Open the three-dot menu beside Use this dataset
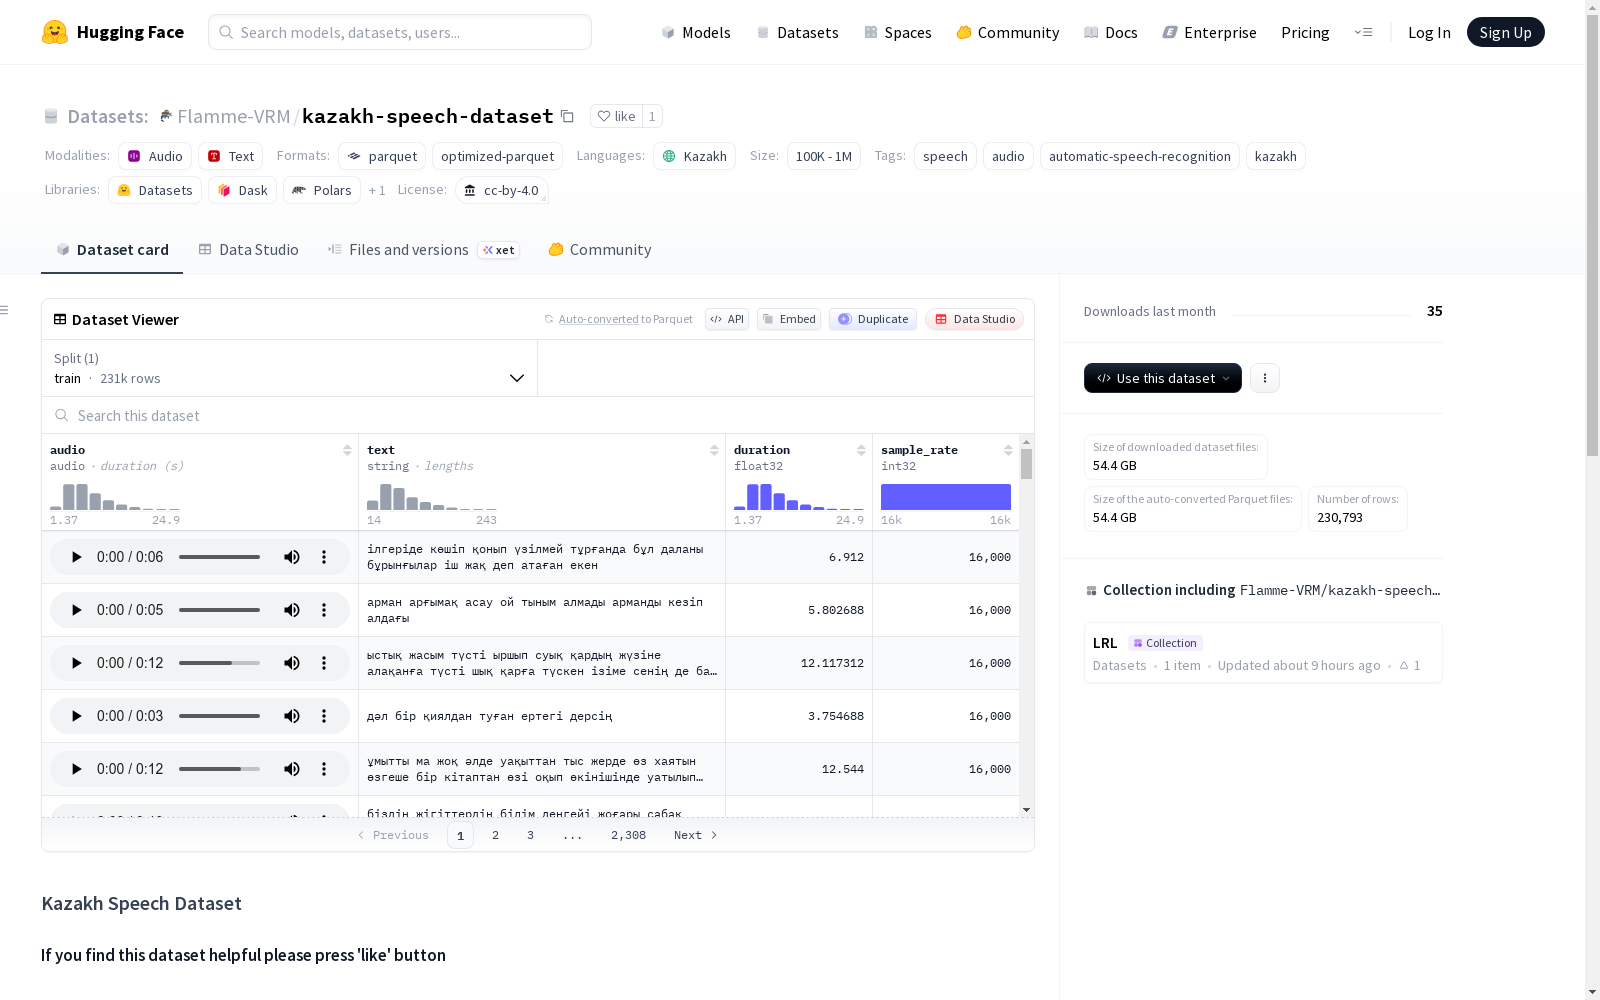 tap(1265, 378)
